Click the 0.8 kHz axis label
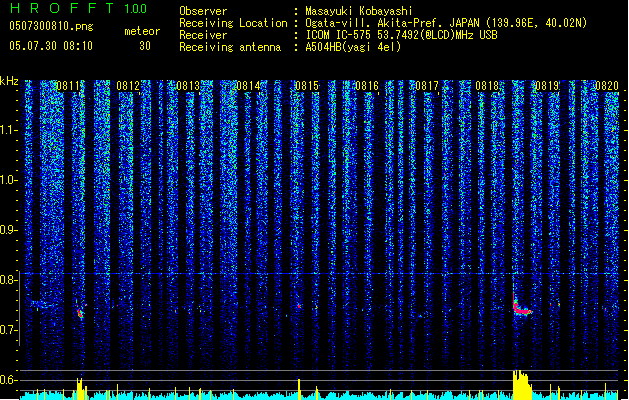This screenshot has height=400, width=629. point(9,280)
